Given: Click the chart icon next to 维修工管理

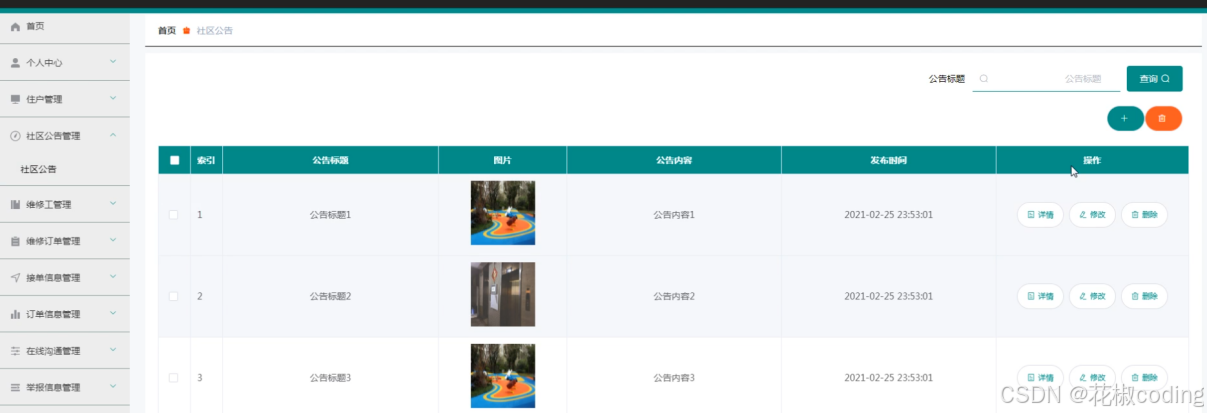Looking at the screenshot, I should tap(15, 205).
